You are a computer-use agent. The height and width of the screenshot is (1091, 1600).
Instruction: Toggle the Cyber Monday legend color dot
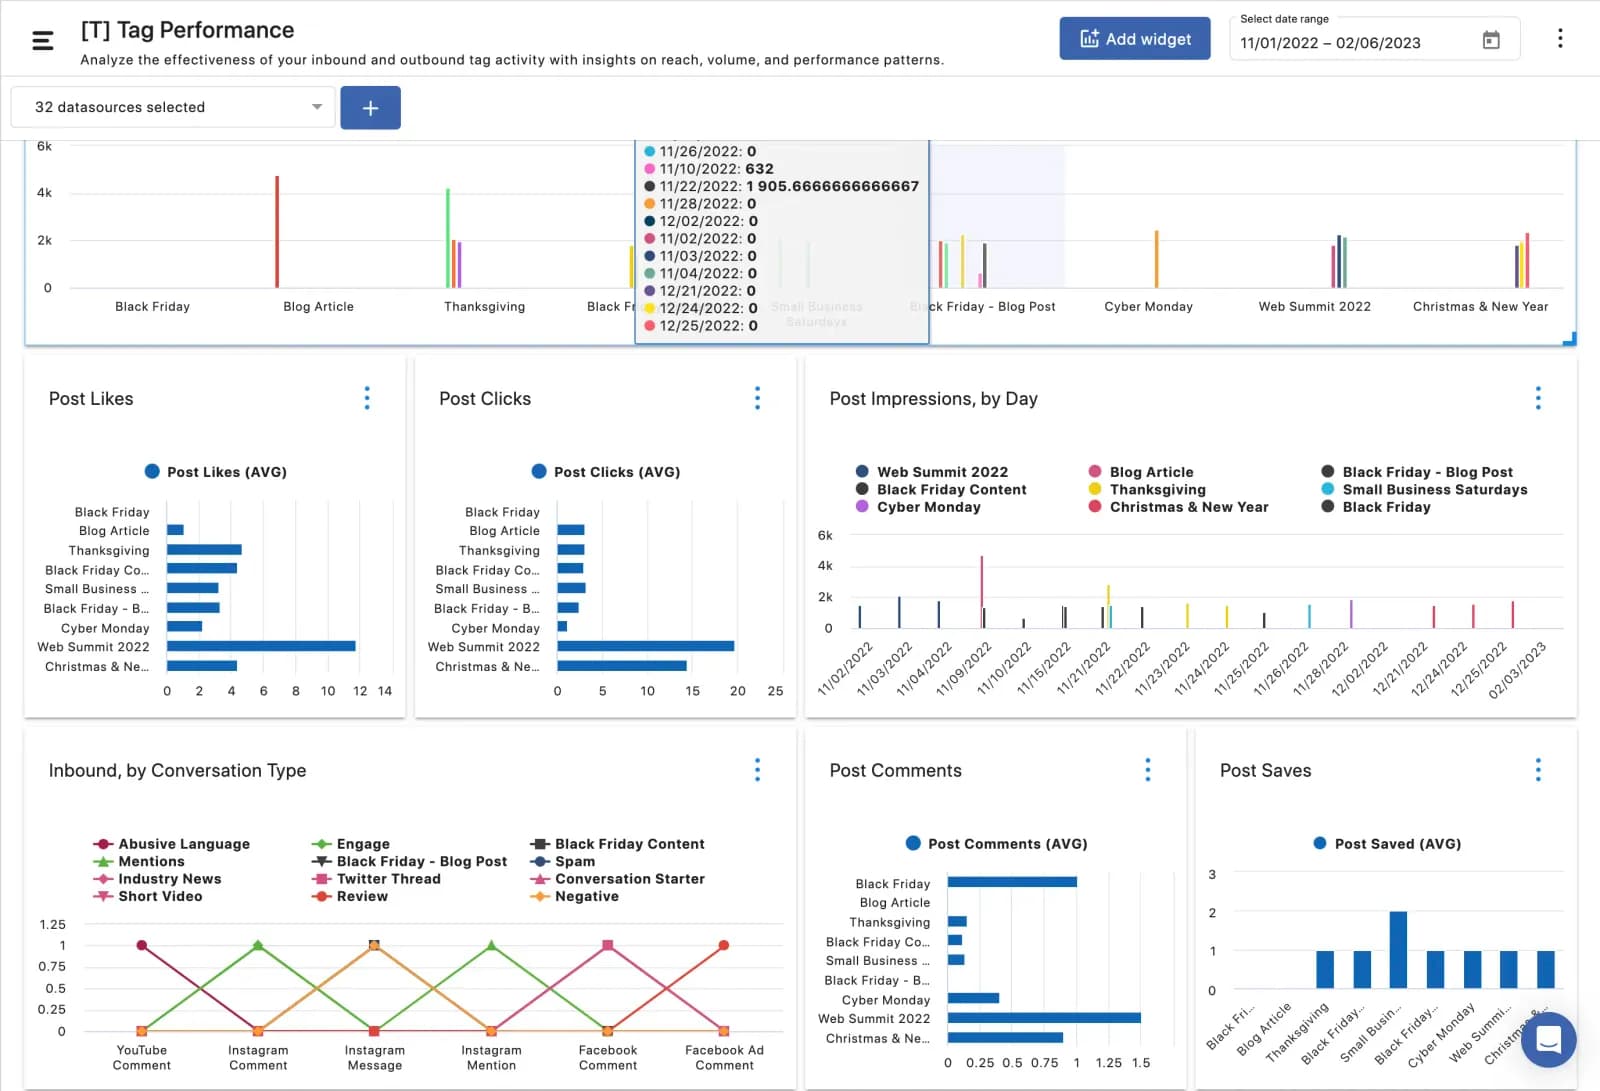[x=862, y=507]
